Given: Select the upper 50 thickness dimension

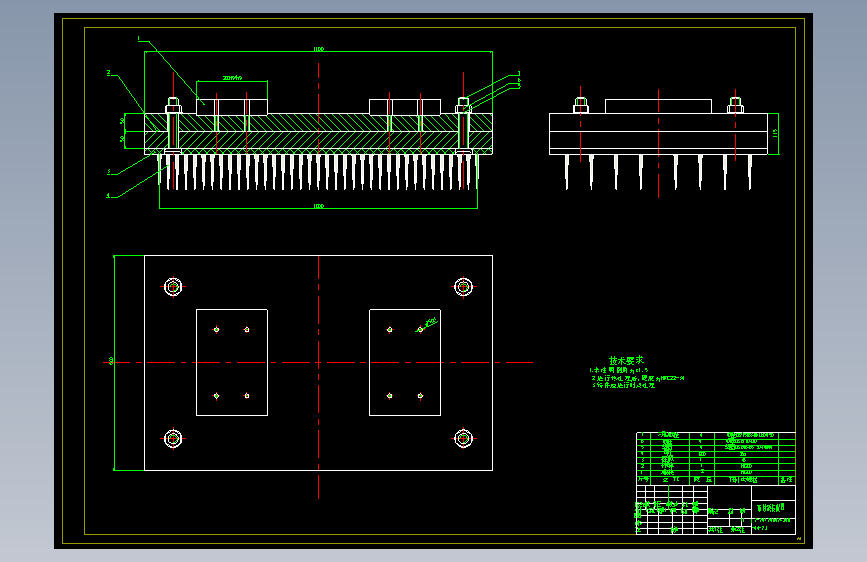Looking at the screenshot, I should point(122,121).
